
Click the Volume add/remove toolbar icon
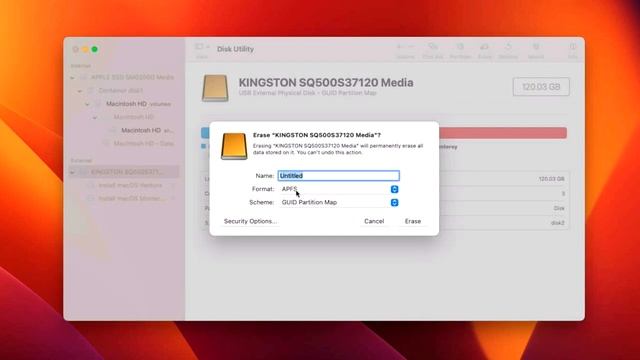point(405,47)
